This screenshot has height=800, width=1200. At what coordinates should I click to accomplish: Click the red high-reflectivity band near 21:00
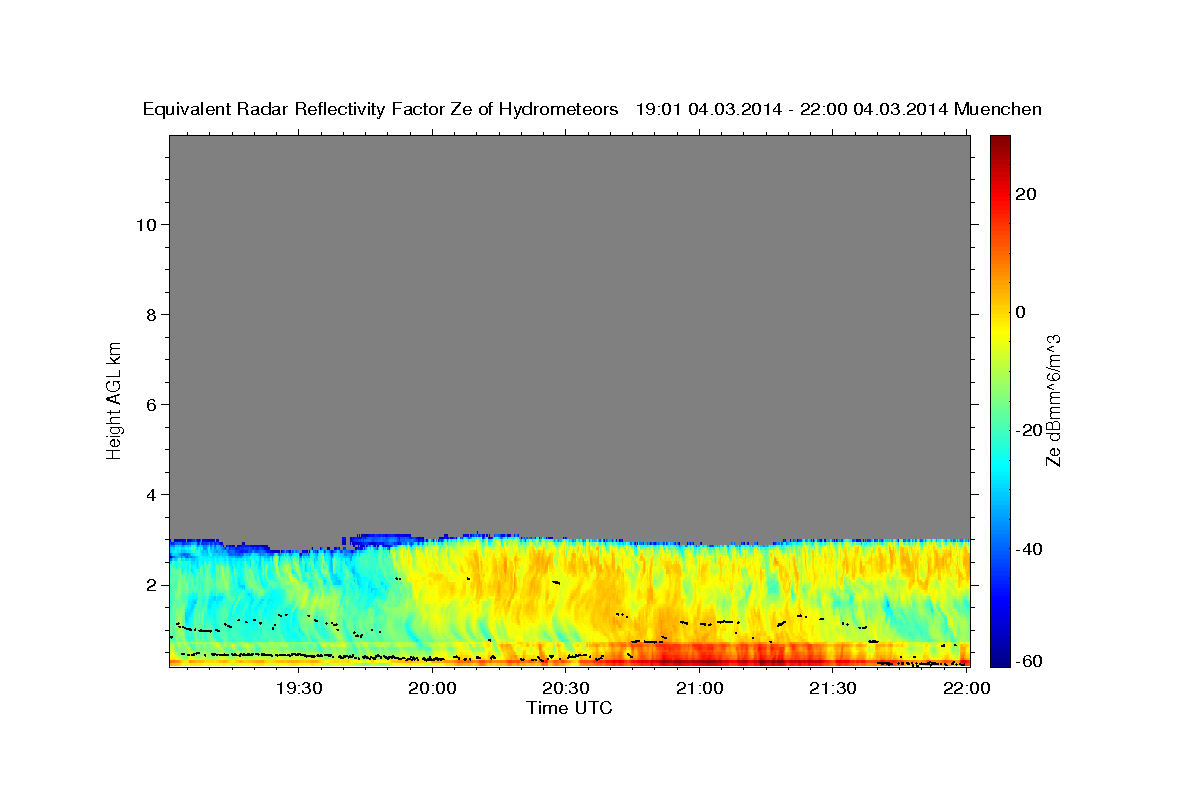coord(720,655)
